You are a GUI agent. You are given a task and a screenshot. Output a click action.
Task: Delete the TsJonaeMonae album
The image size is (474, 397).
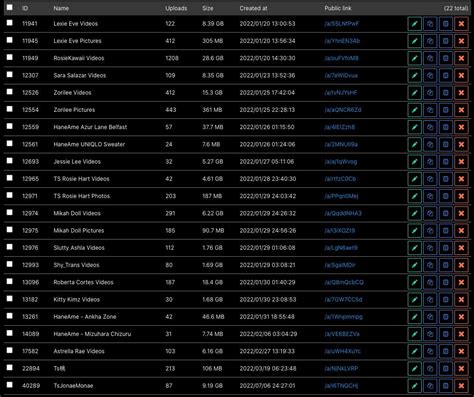(461, 386)
